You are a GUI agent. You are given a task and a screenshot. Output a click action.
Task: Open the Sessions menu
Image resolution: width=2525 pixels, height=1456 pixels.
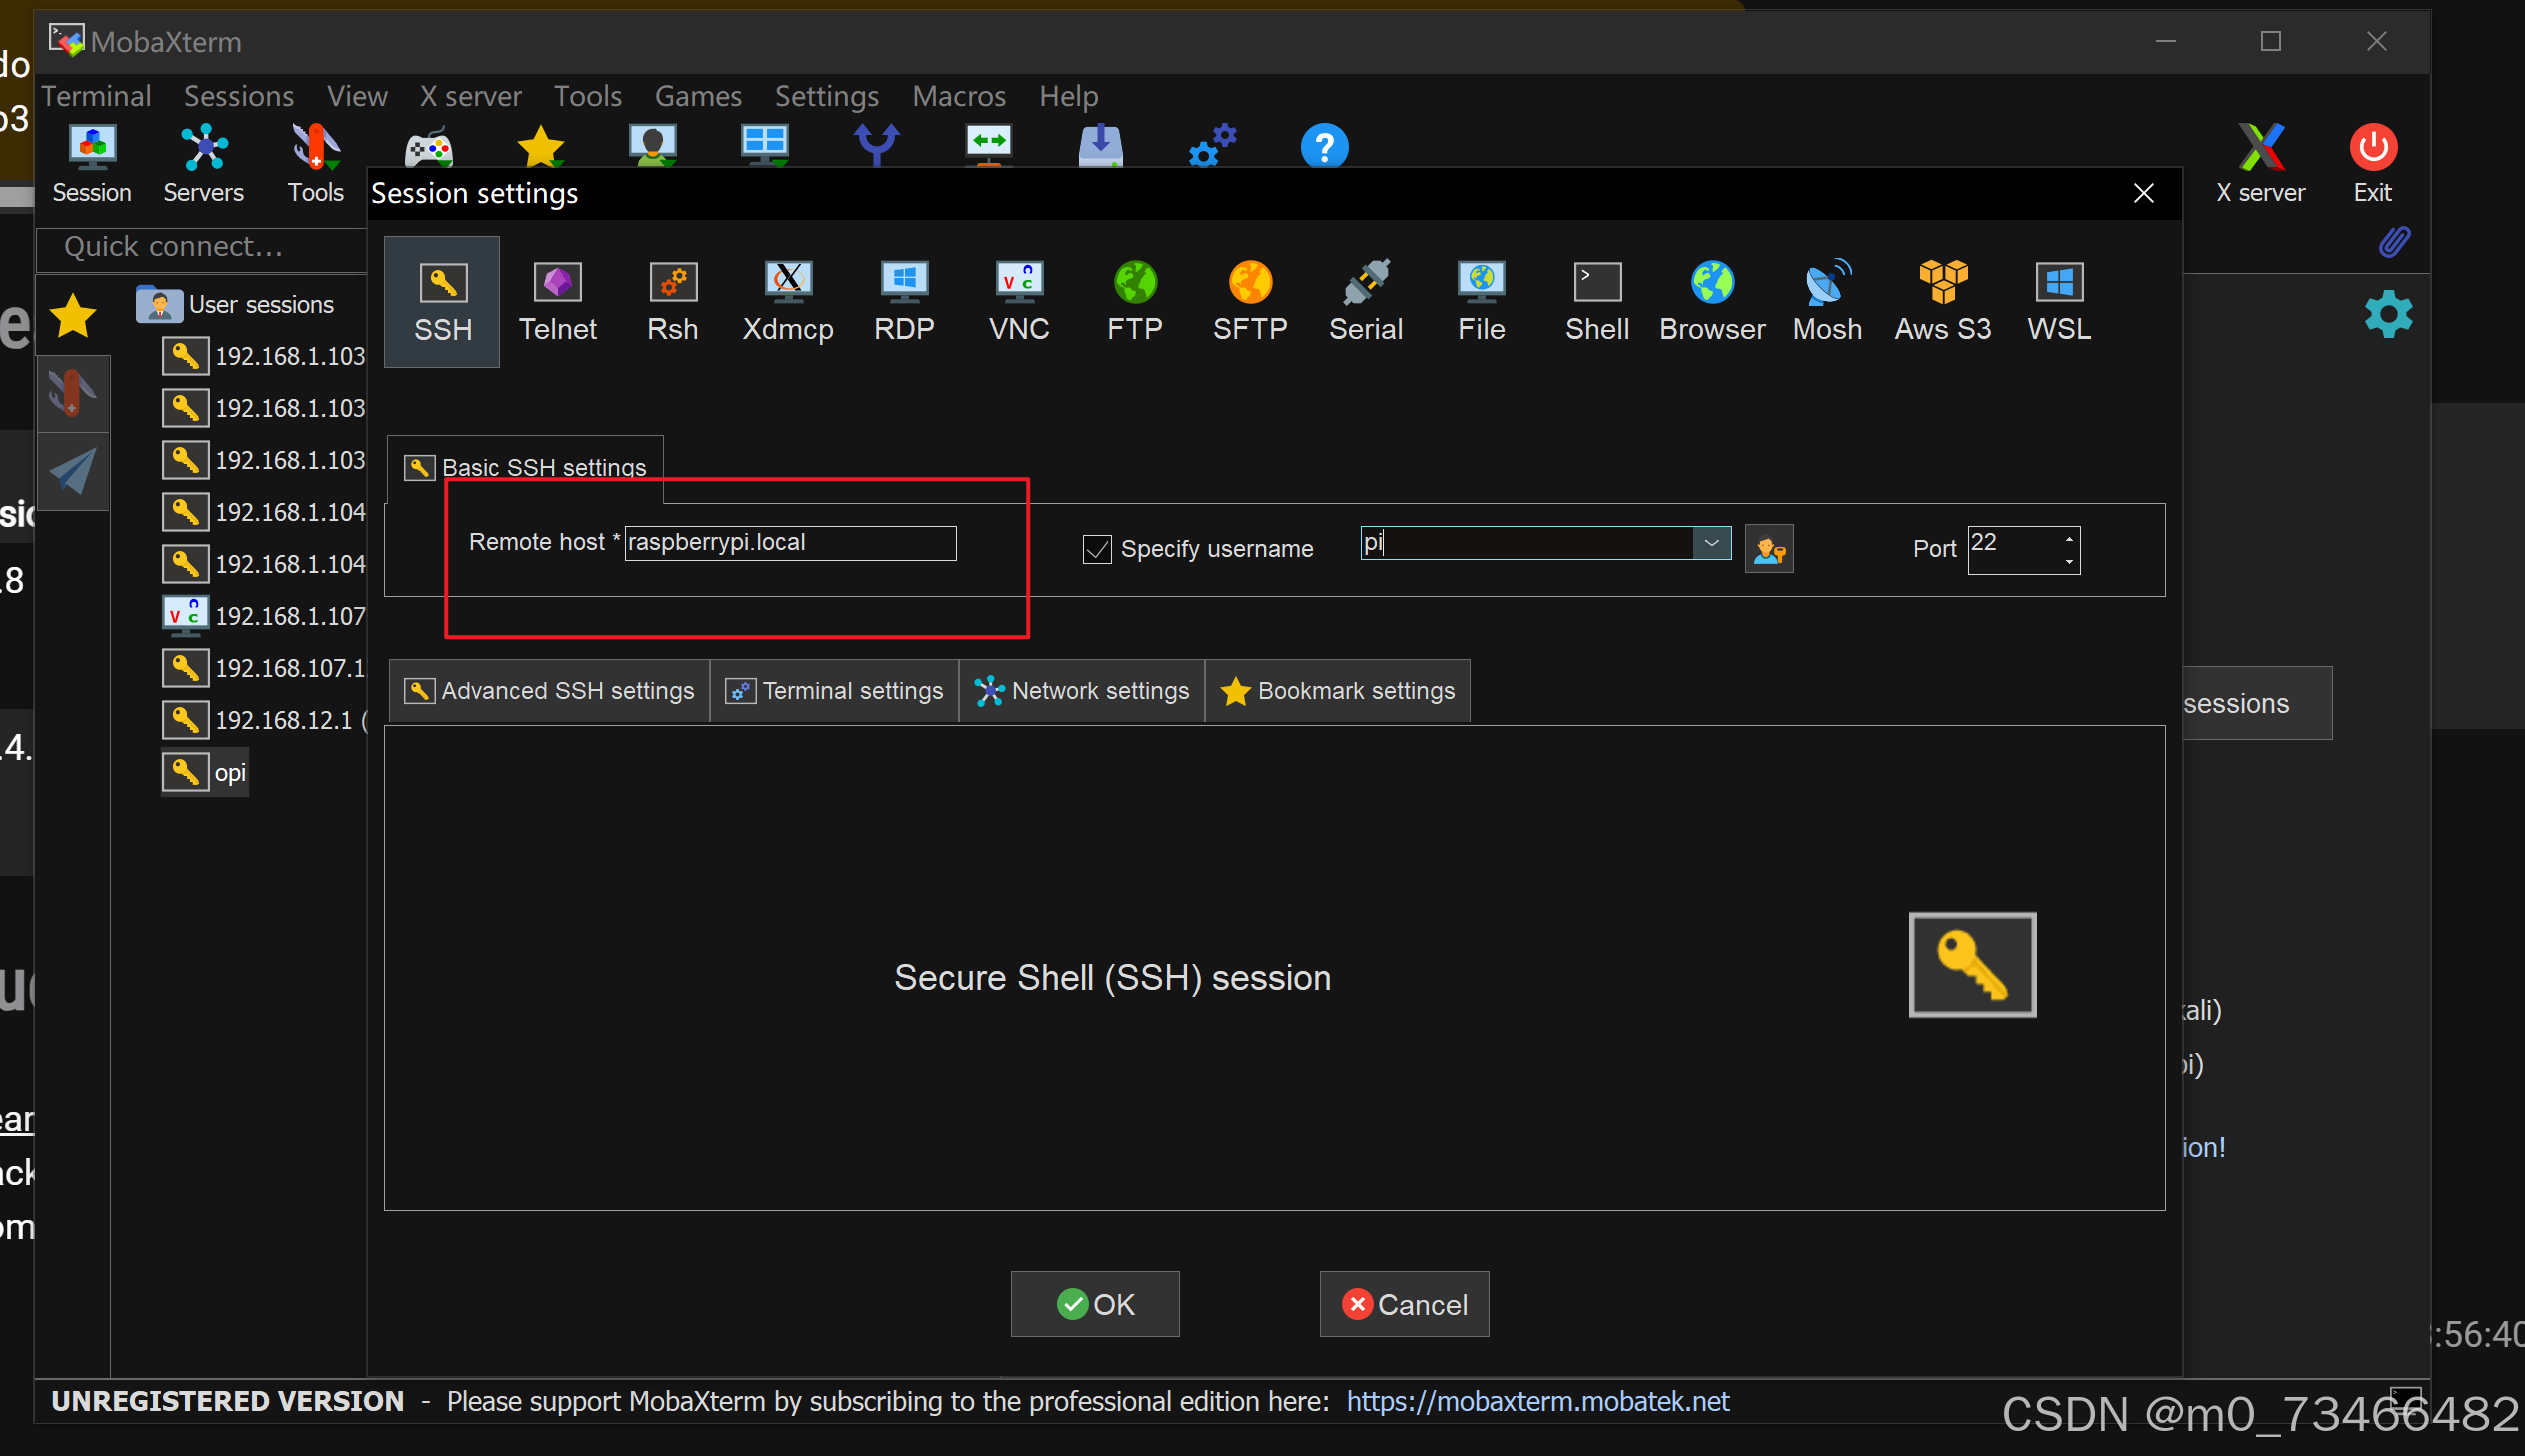238,96
